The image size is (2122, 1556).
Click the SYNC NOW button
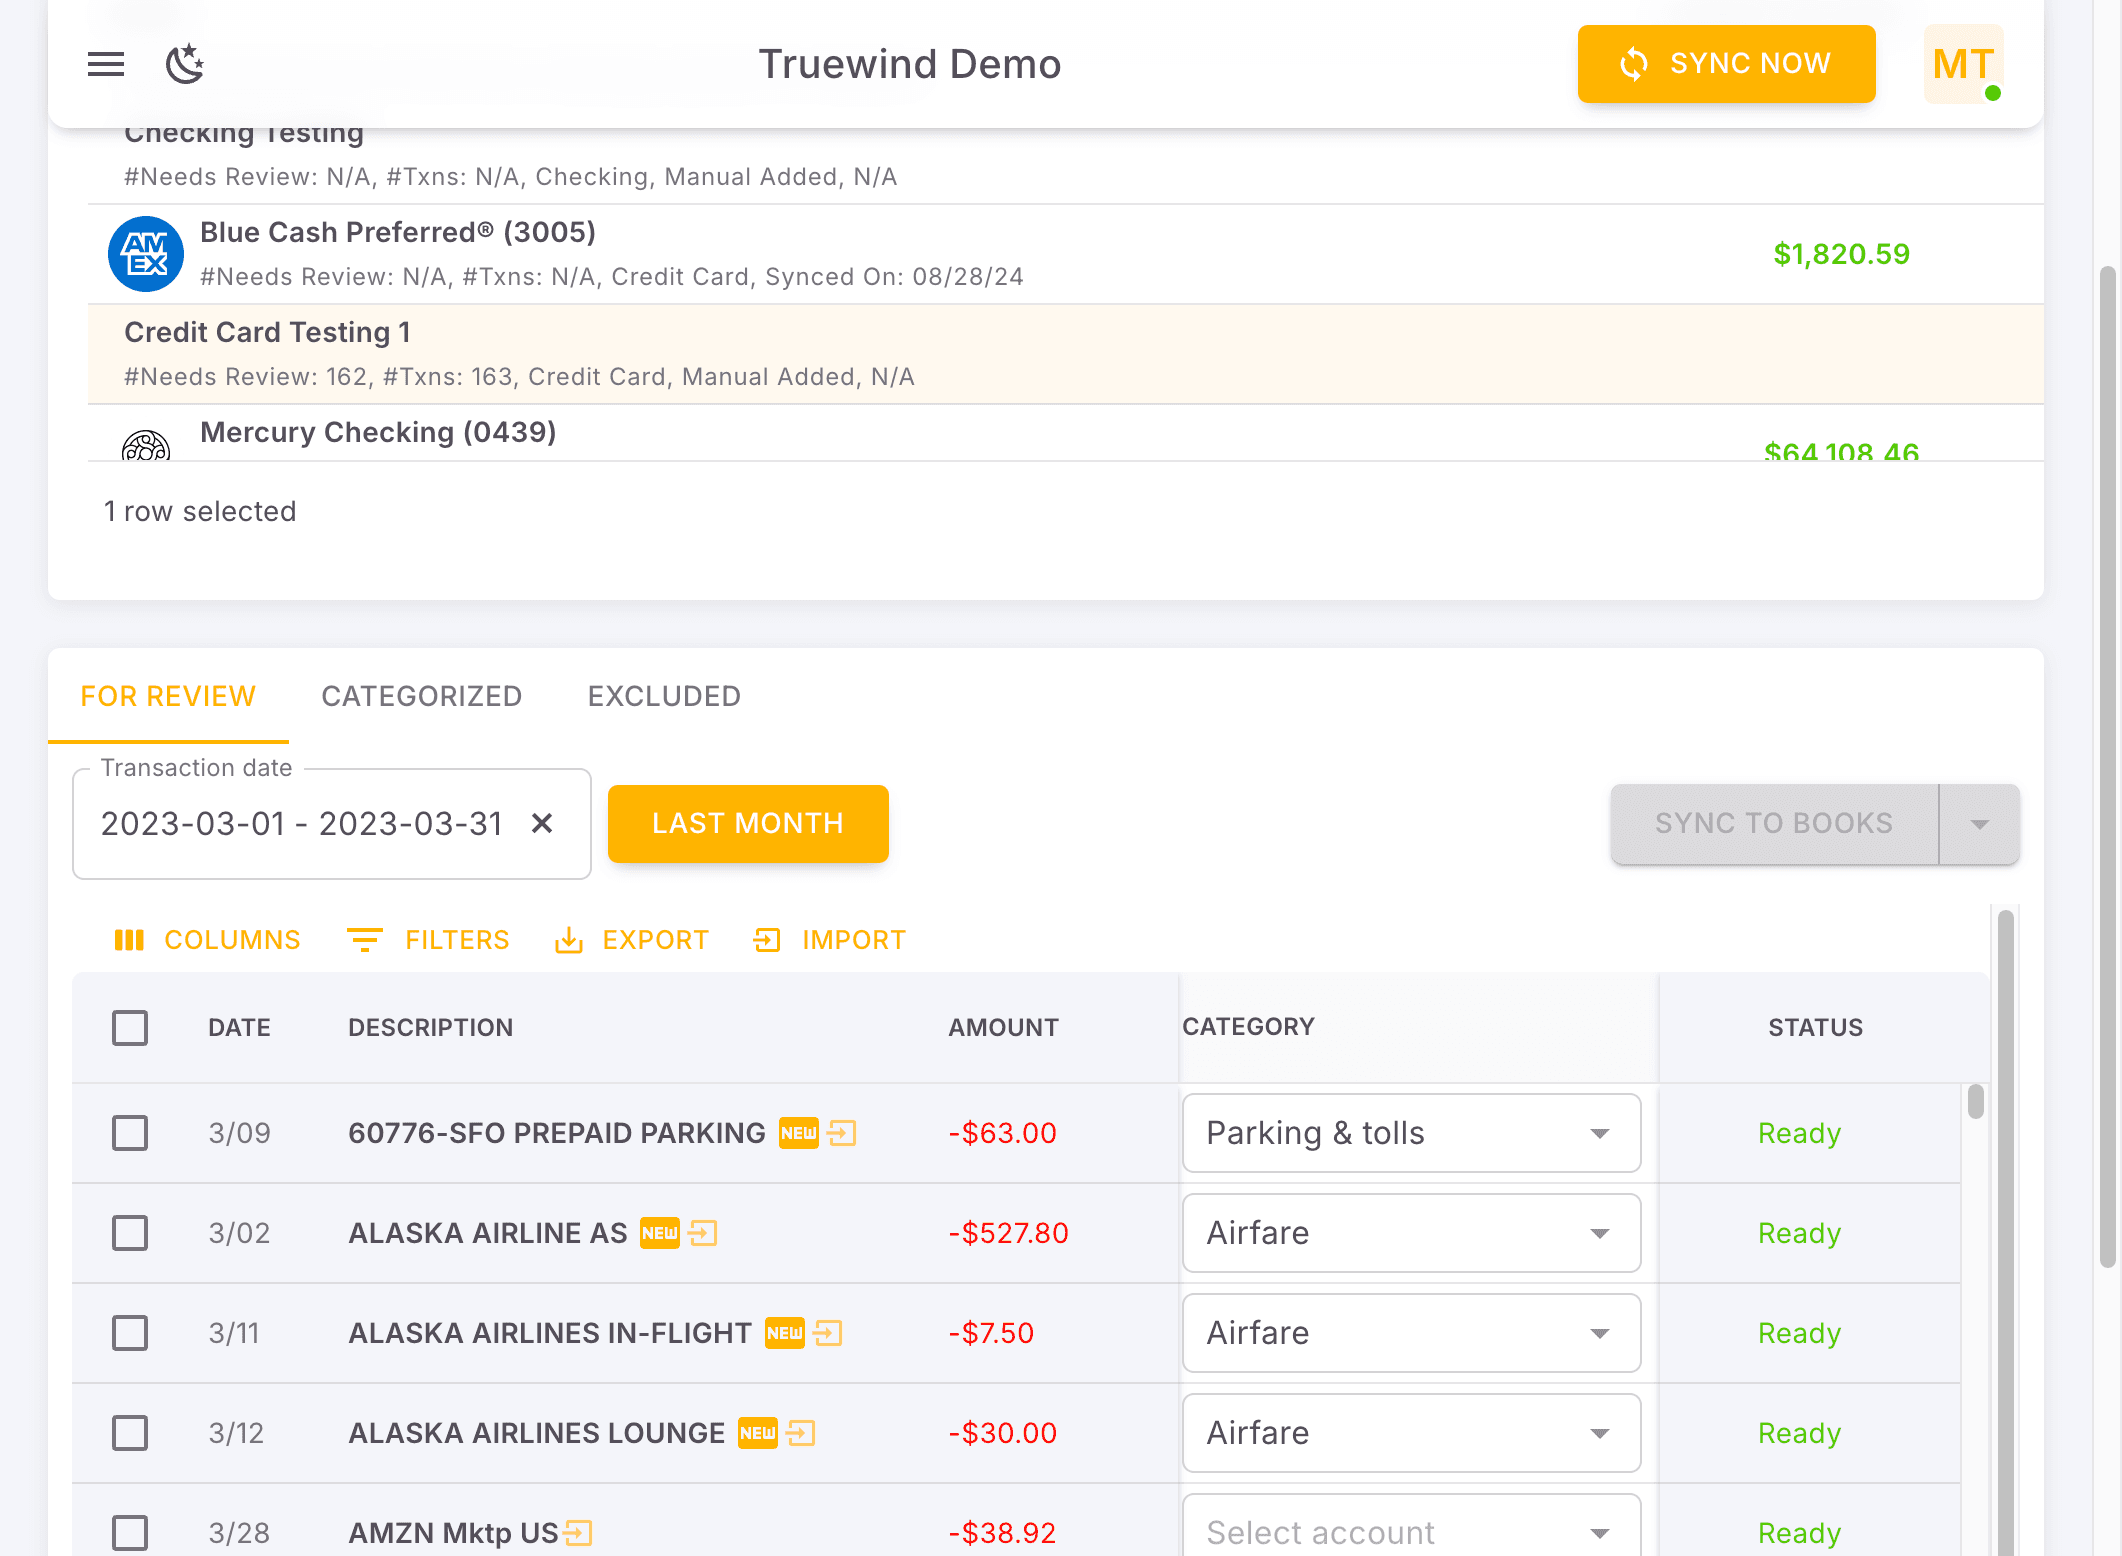tap(1726, 64)
